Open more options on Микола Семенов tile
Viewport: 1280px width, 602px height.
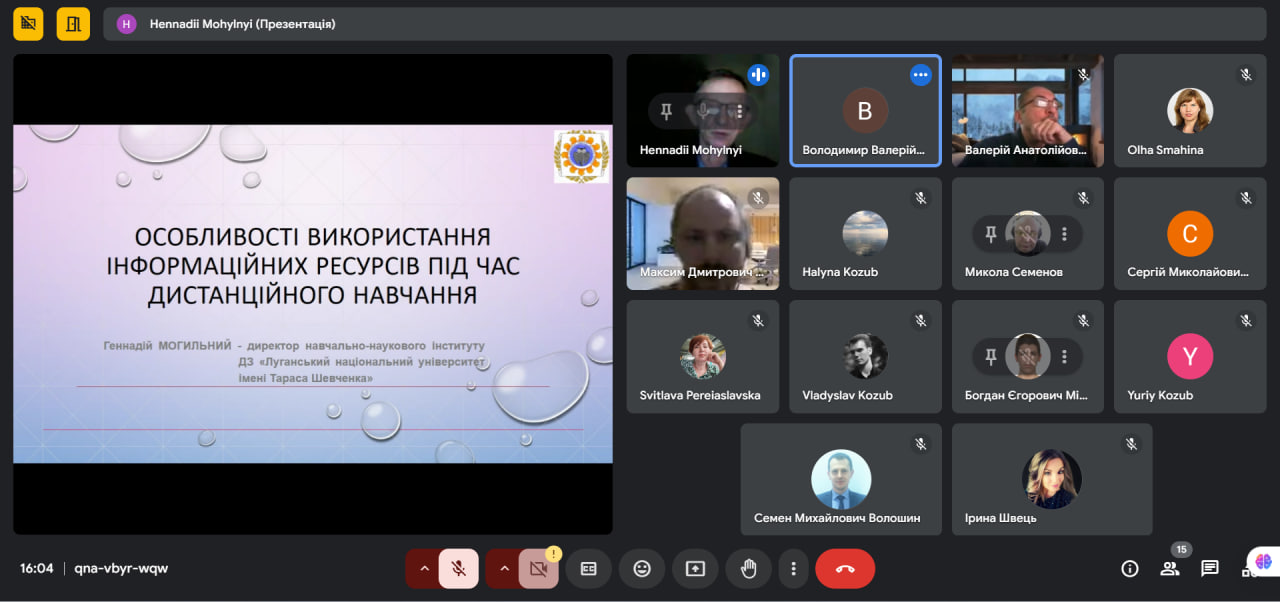(1065, 234)
